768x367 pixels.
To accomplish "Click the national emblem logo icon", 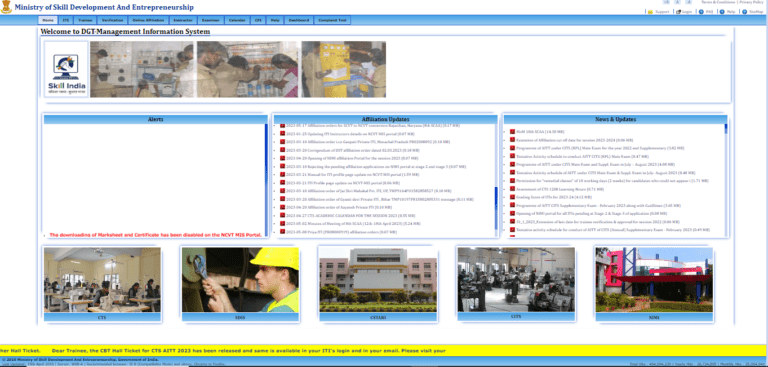I will pos(6,7).
